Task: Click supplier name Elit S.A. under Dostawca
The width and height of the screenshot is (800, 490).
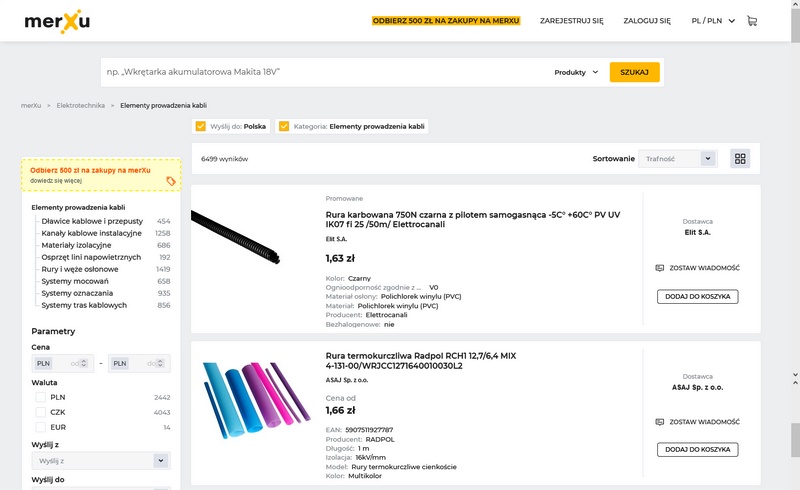Action: (x=697, y=232)
